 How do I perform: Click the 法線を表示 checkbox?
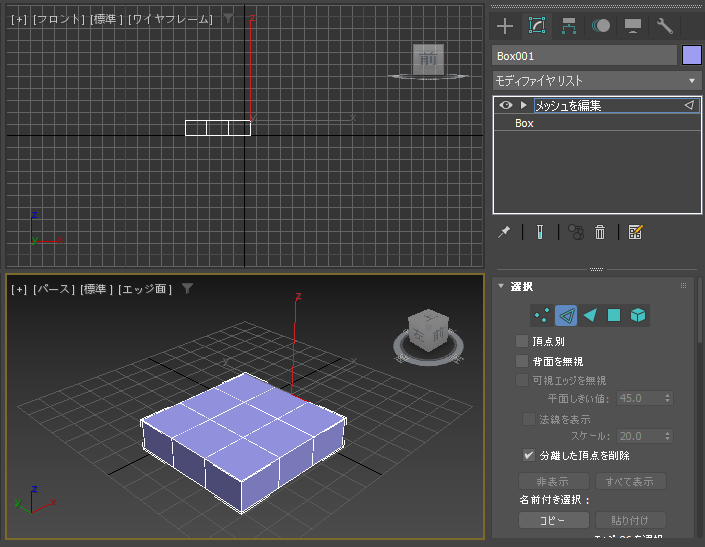click(529, 419)
